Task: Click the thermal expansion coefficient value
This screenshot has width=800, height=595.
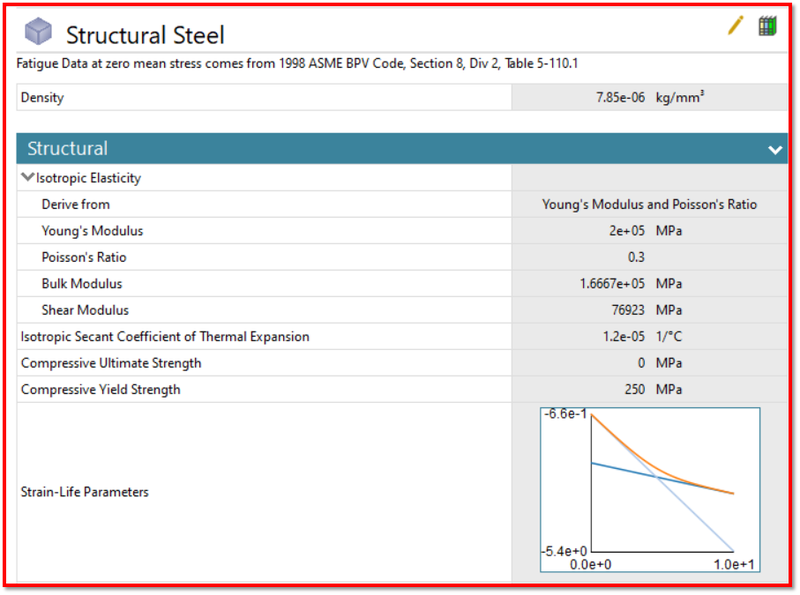Action: coord(623,337)
